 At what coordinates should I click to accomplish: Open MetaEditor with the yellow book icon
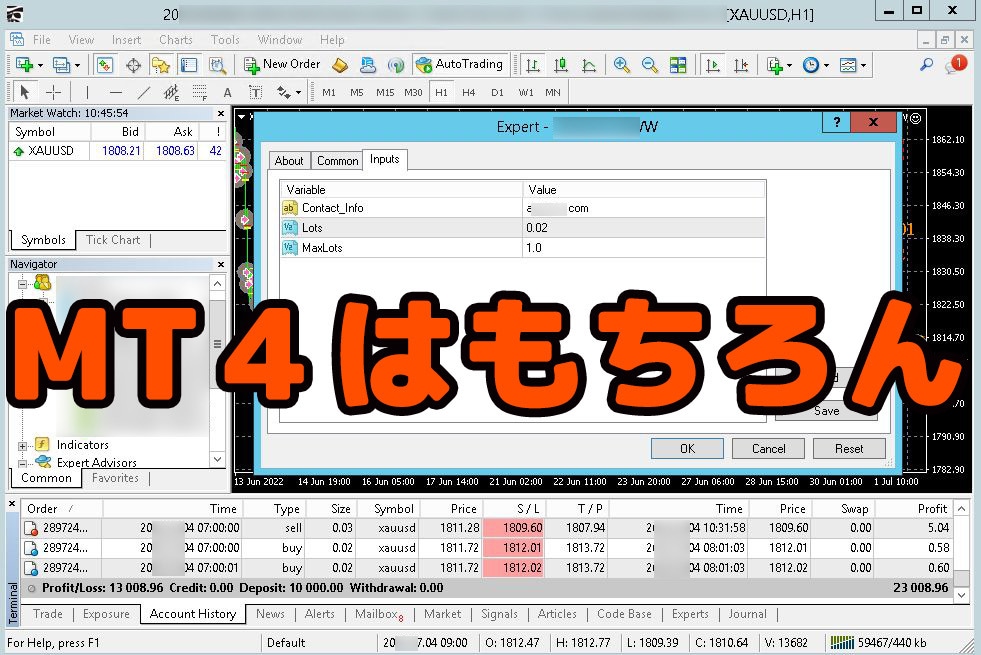coord(340,64)
